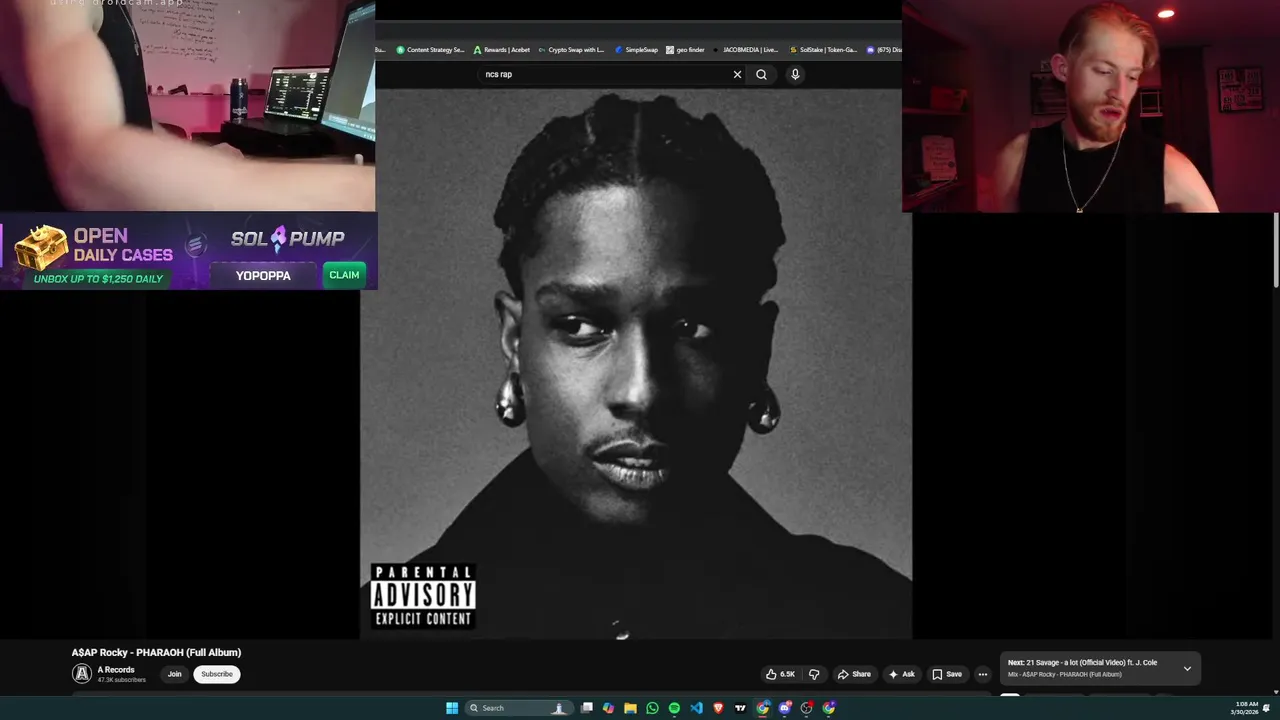Screen dimensions: 1280x720
Task: Open Spotify from the taskbar
Action: 674,708
